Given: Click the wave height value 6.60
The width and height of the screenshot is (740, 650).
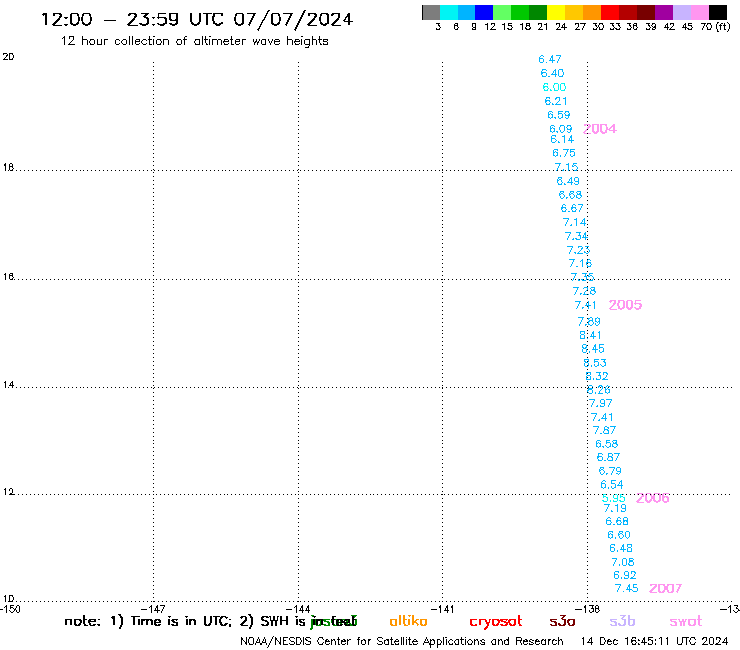Looking at the screenshot, I should click(x=619, y=535).
